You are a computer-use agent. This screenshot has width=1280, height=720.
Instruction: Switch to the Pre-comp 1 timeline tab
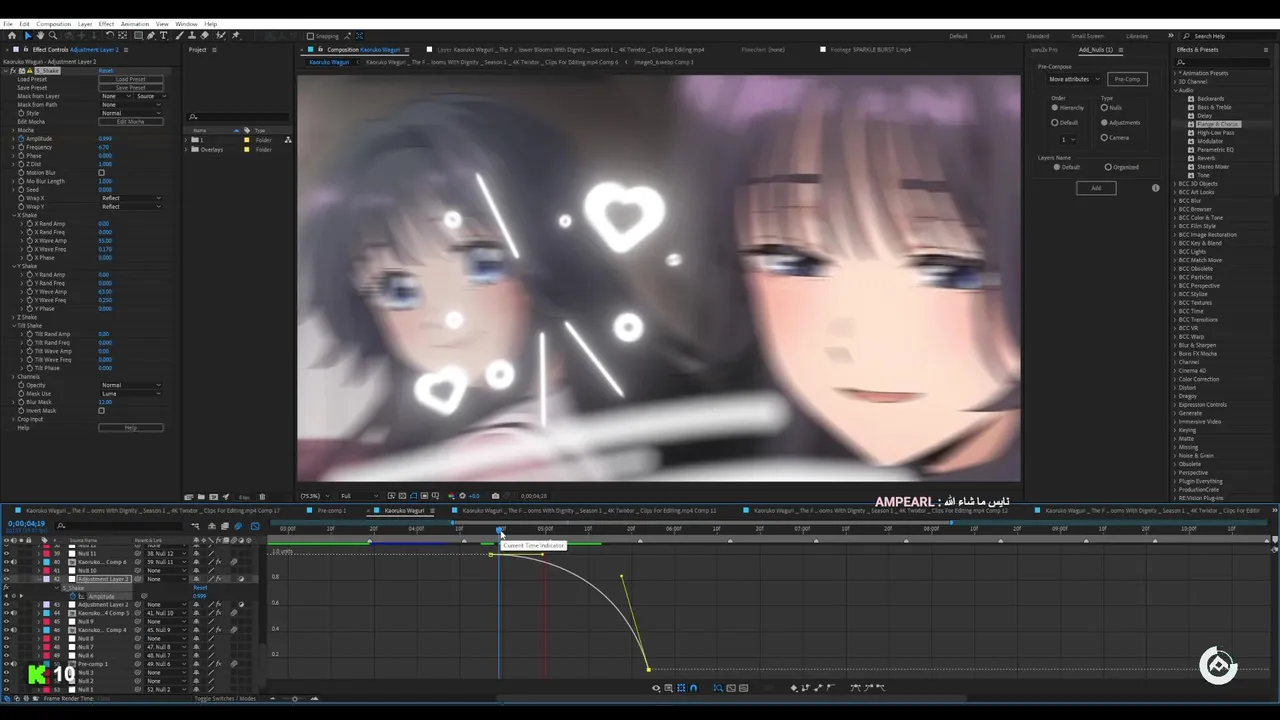click(x=331, y=510)
